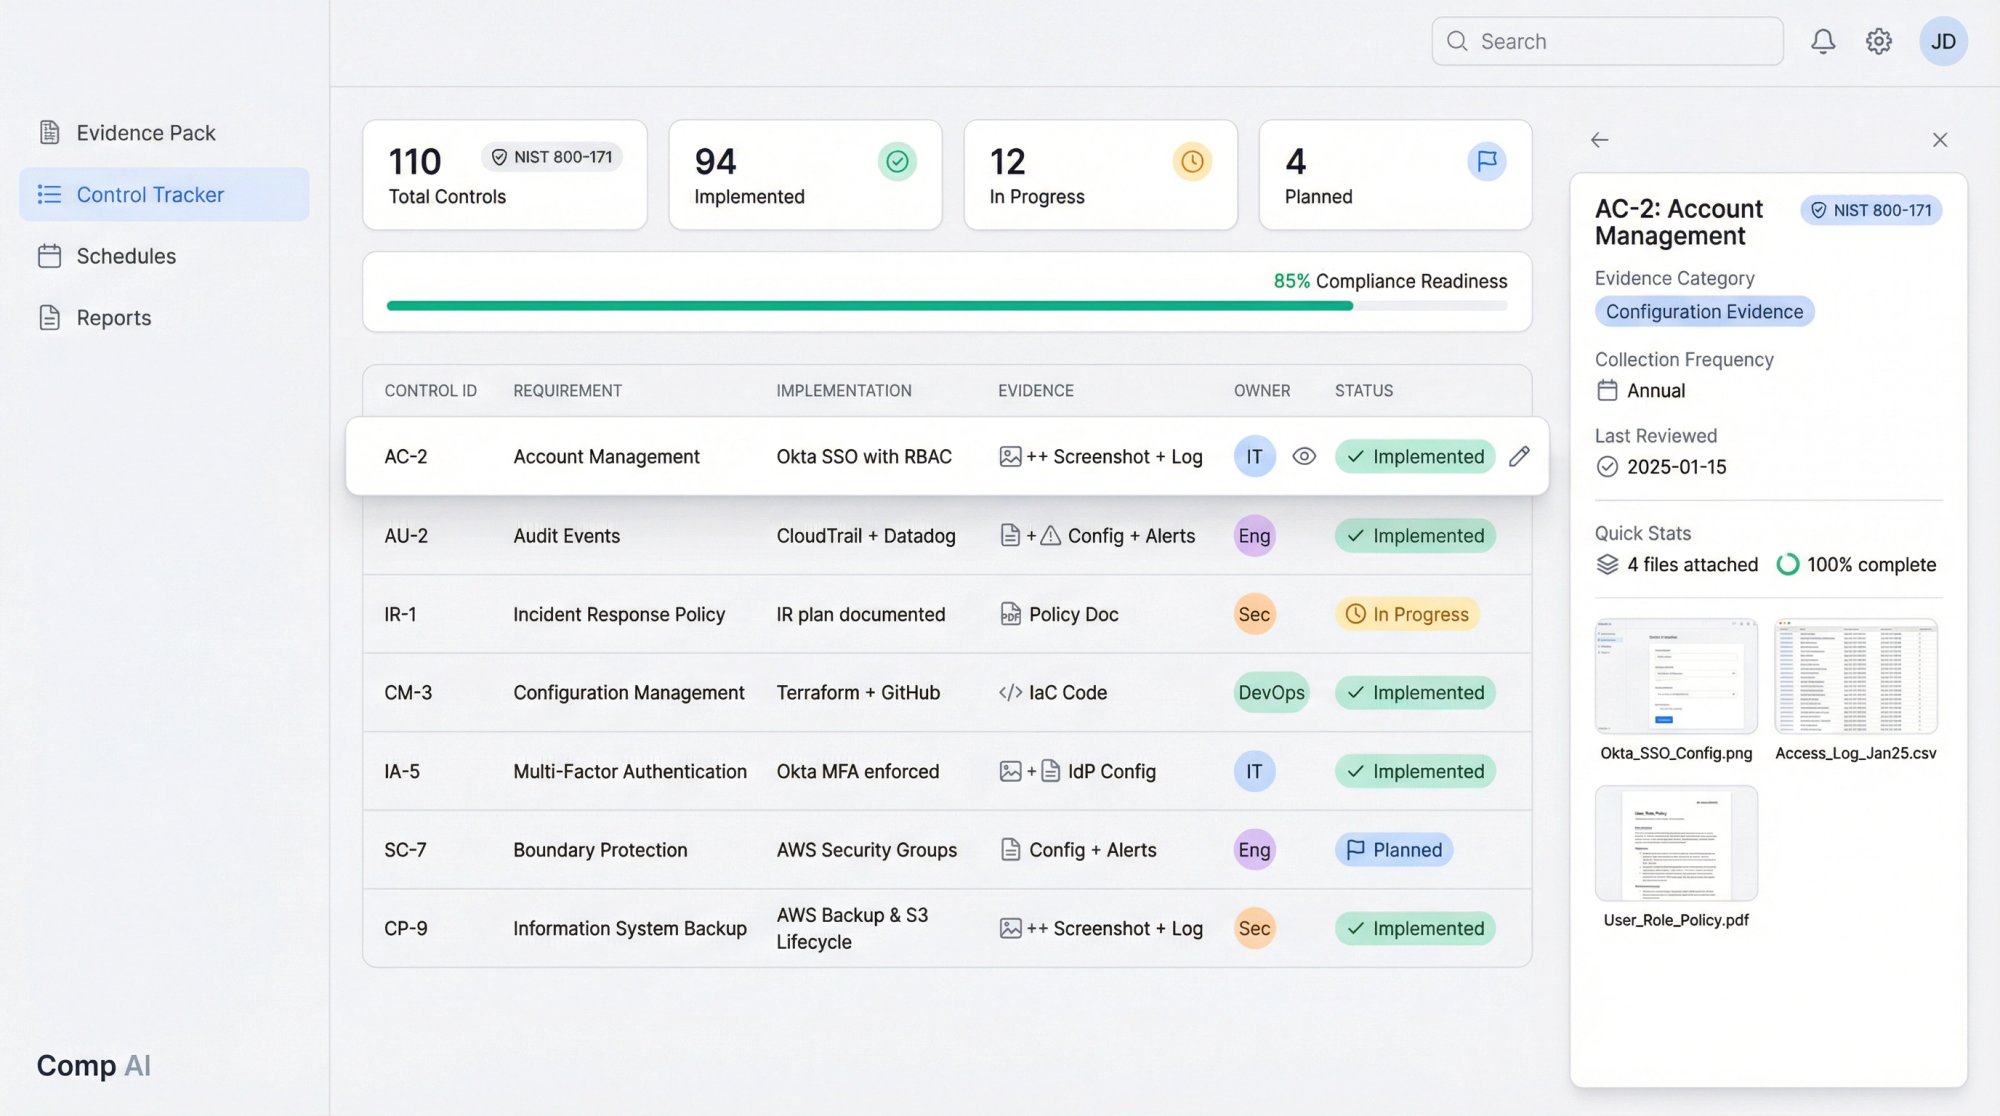Screen dimensions: 2000x1116
Task: Click the Configuration Evidence category chip
Action: (1704, 311)
